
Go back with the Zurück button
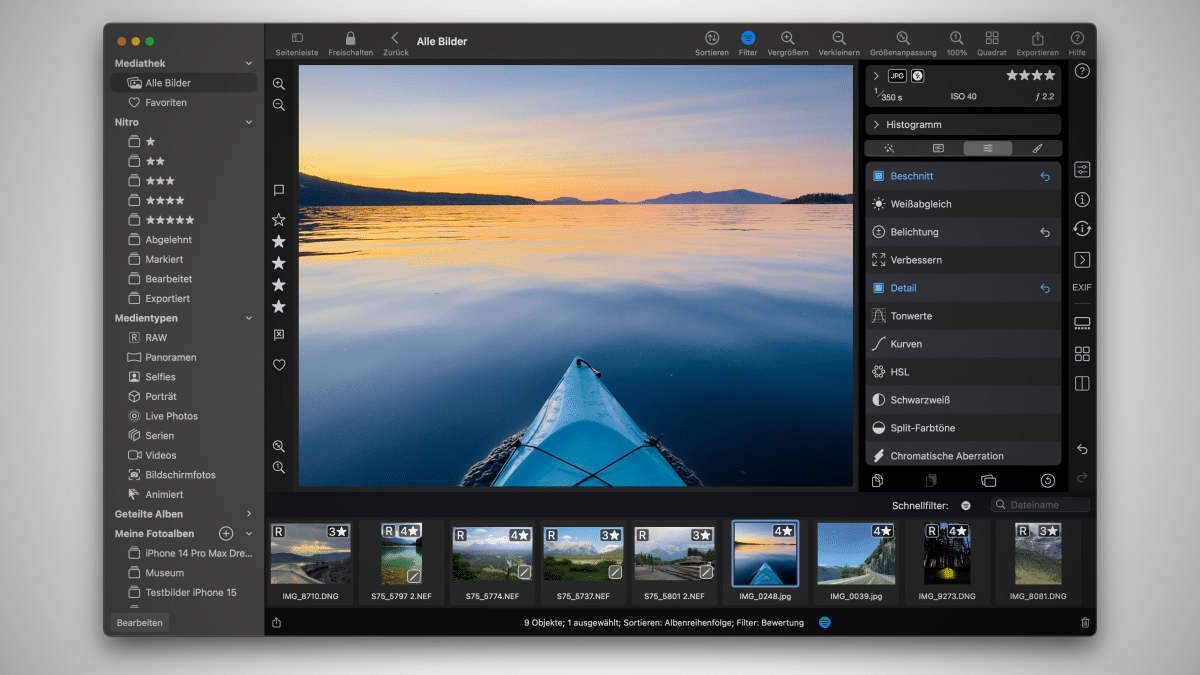click(x=395, y=38)
